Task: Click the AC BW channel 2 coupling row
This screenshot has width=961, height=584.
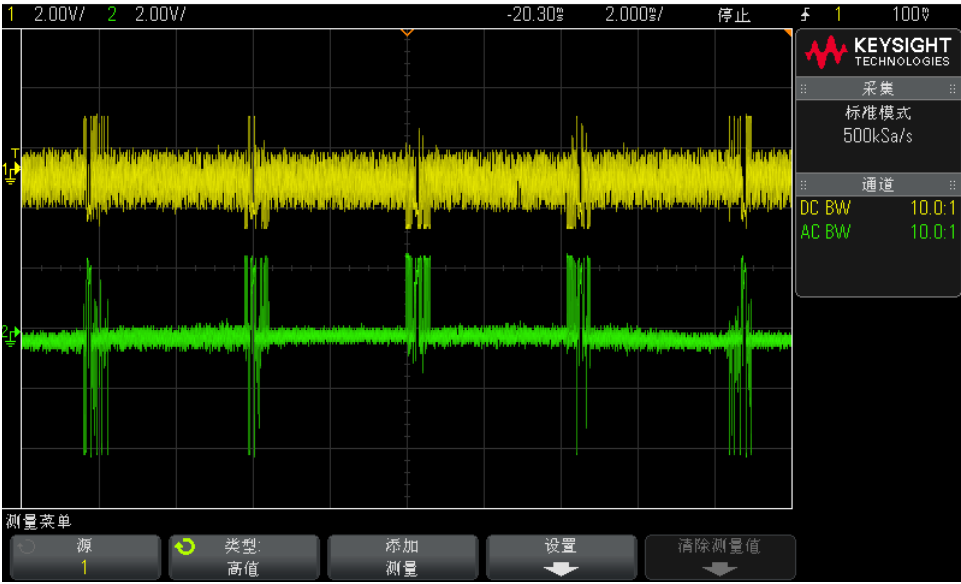Action: [878, 232]
